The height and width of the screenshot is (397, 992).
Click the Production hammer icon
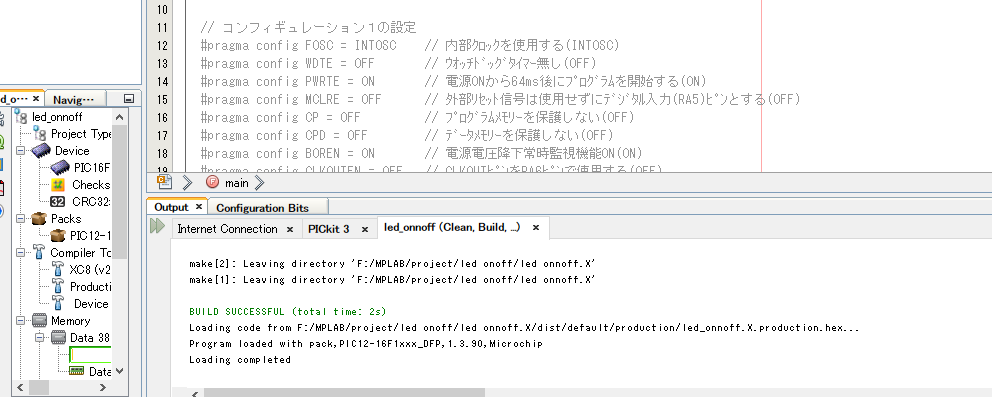pos(58,286)
